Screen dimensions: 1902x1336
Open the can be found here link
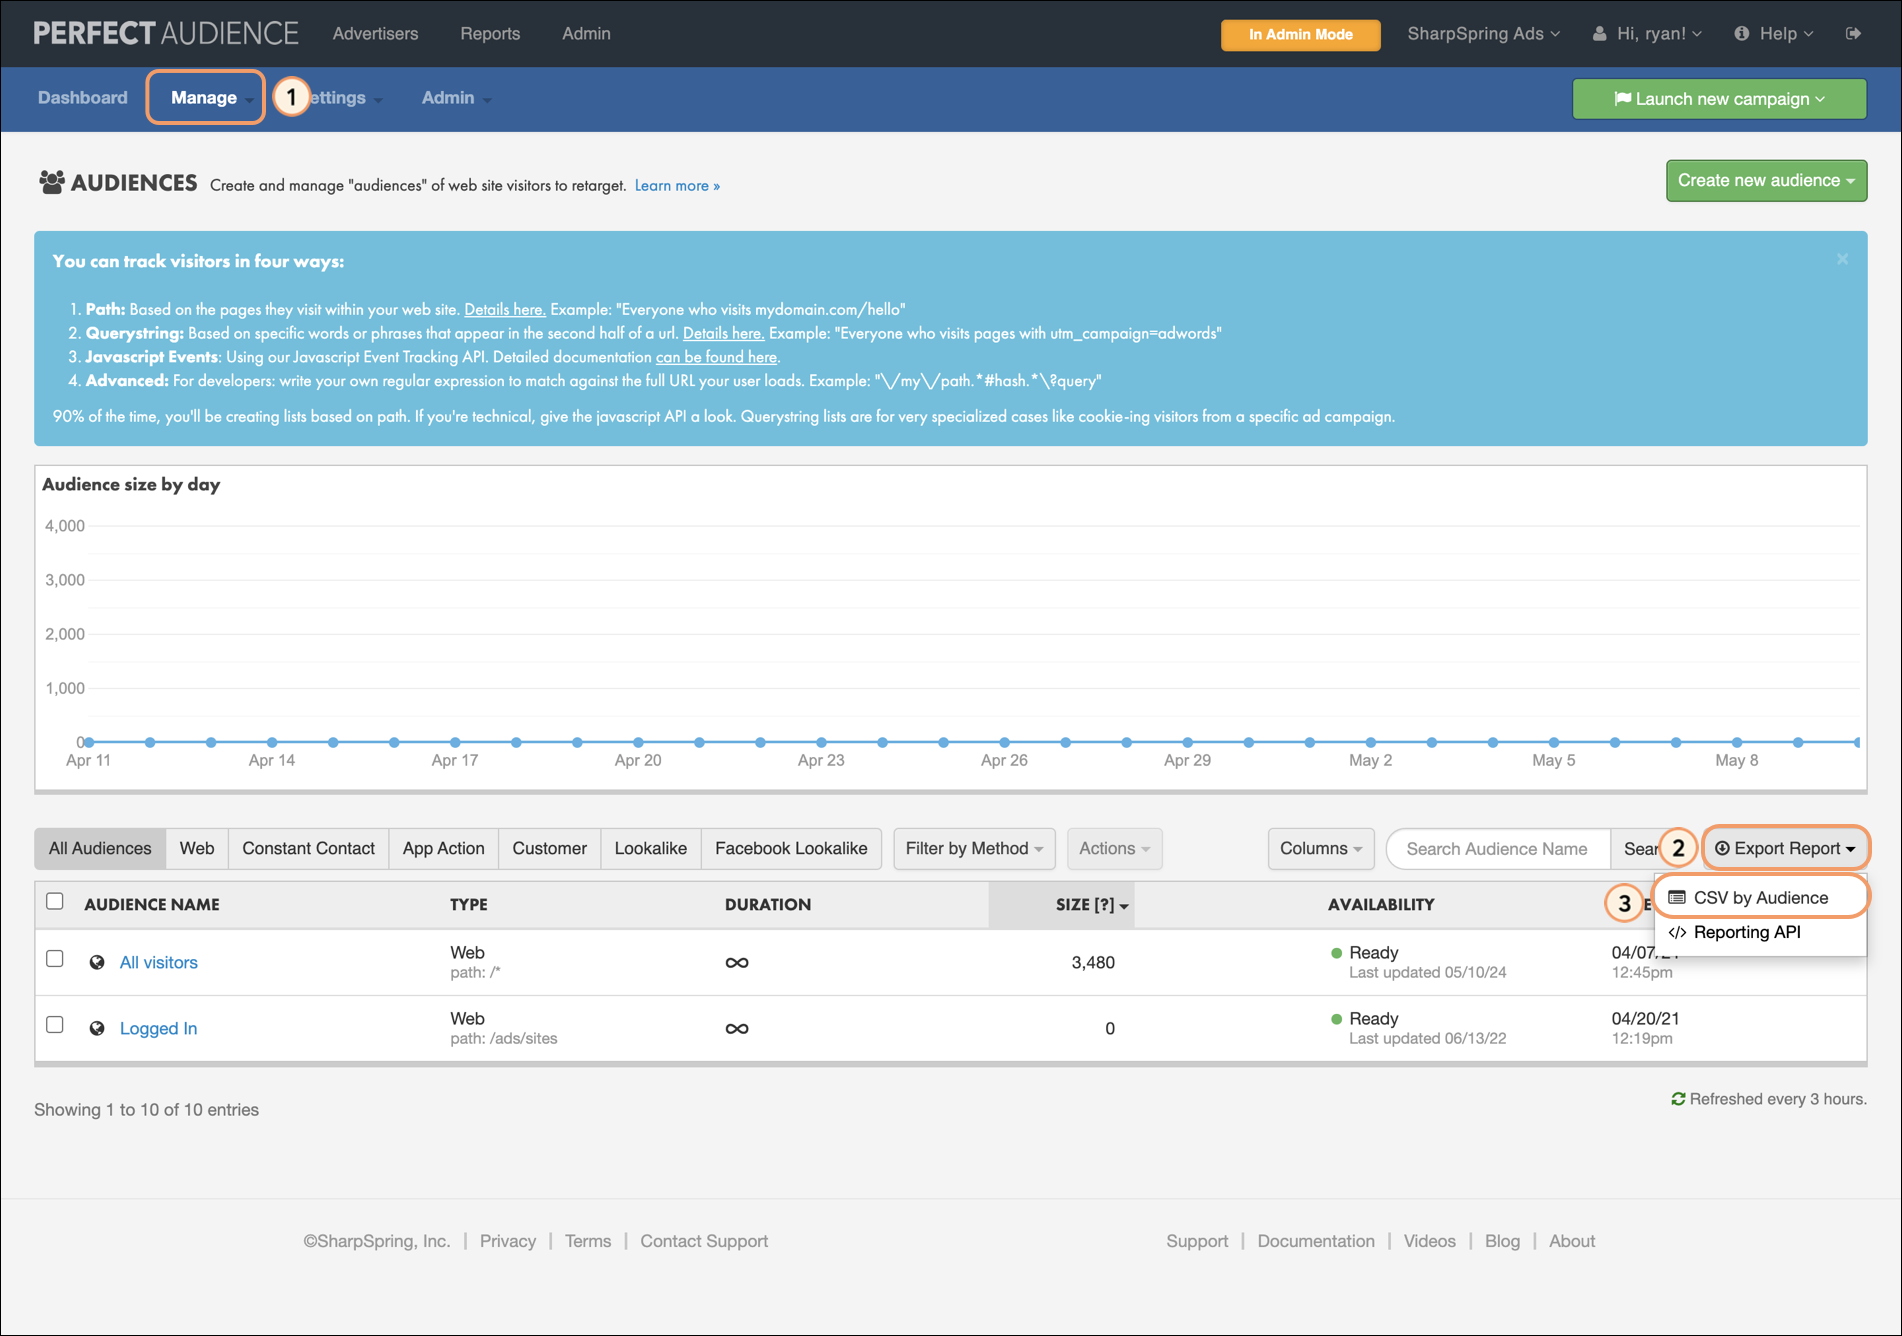click(716, 357)
